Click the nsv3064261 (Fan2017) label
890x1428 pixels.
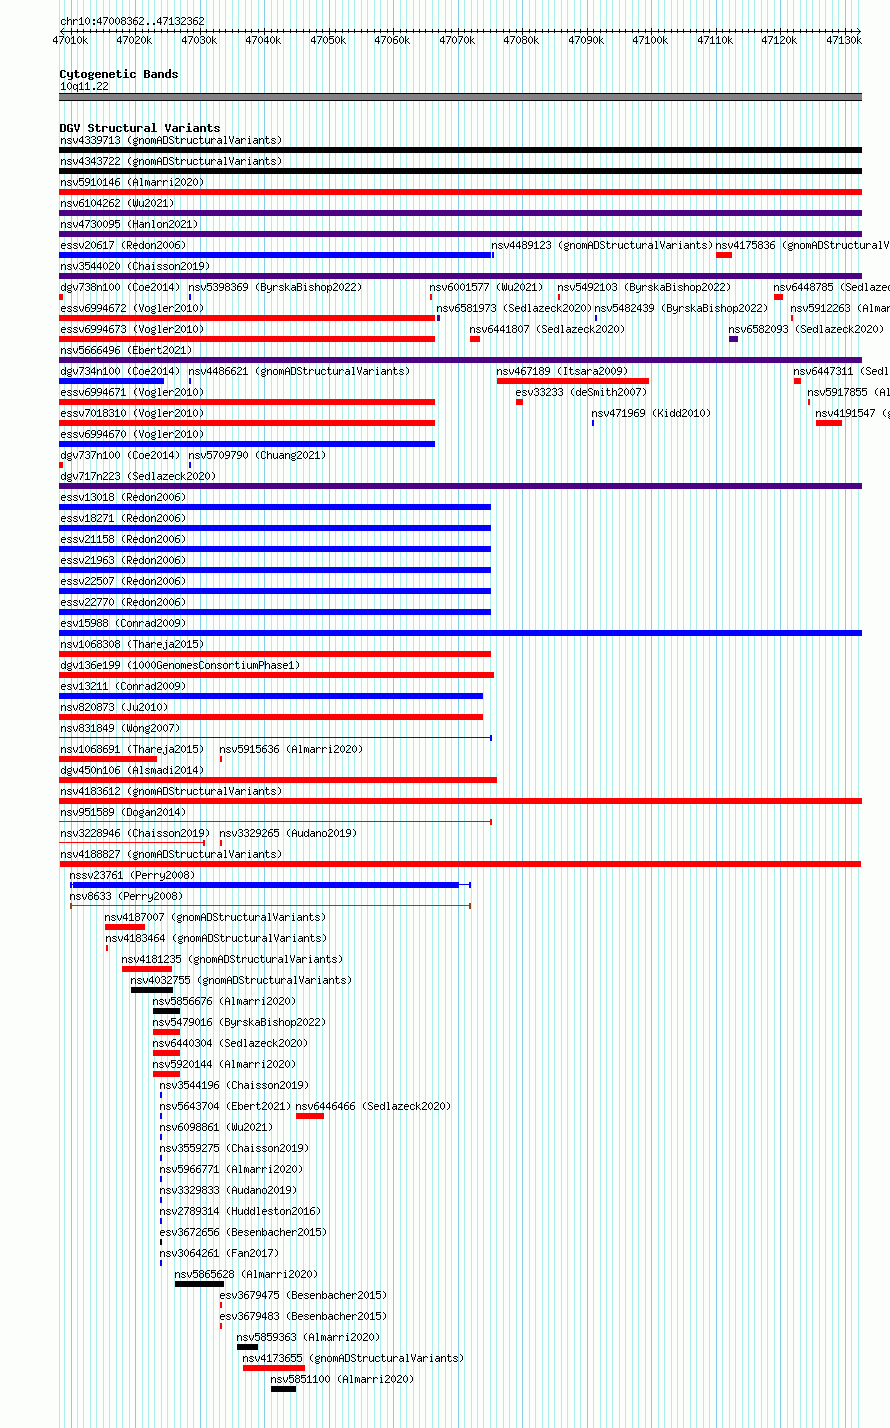coord(219,1253)
